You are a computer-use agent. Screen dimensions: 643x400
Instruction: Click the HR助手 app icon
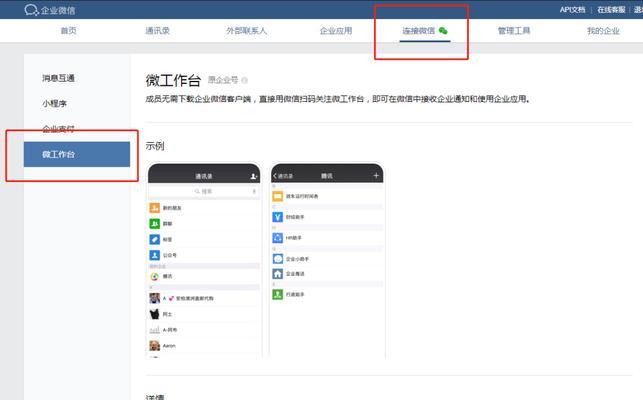[x=278, y=238]
